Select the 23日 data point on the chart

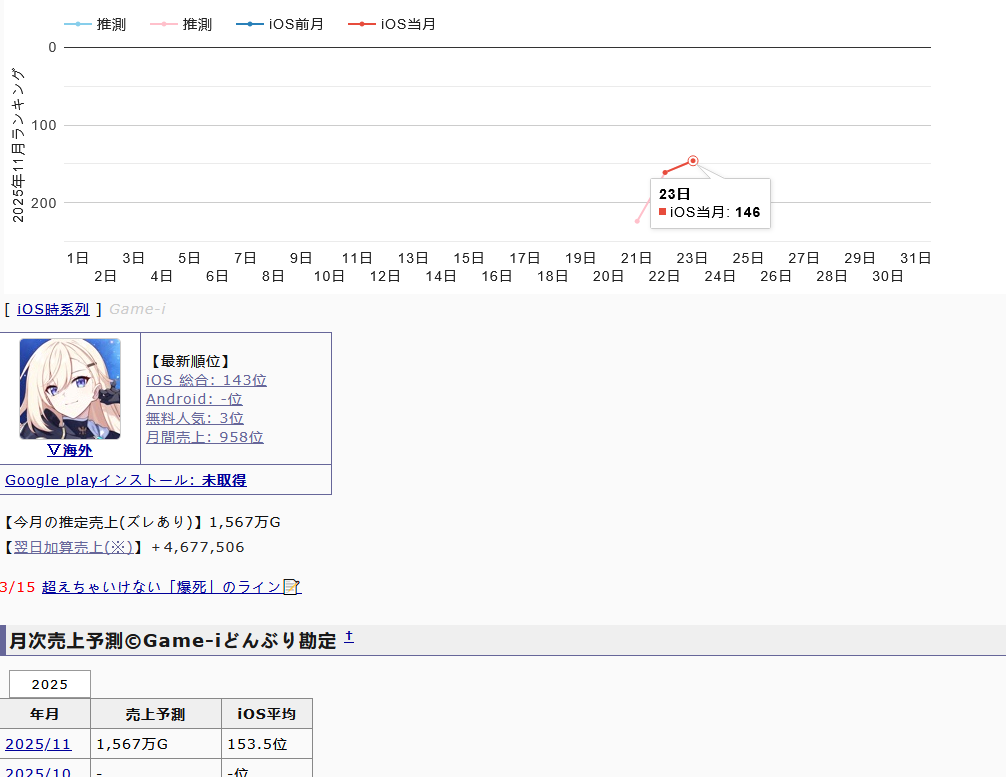pyautogui.click(x=693, y=160)
